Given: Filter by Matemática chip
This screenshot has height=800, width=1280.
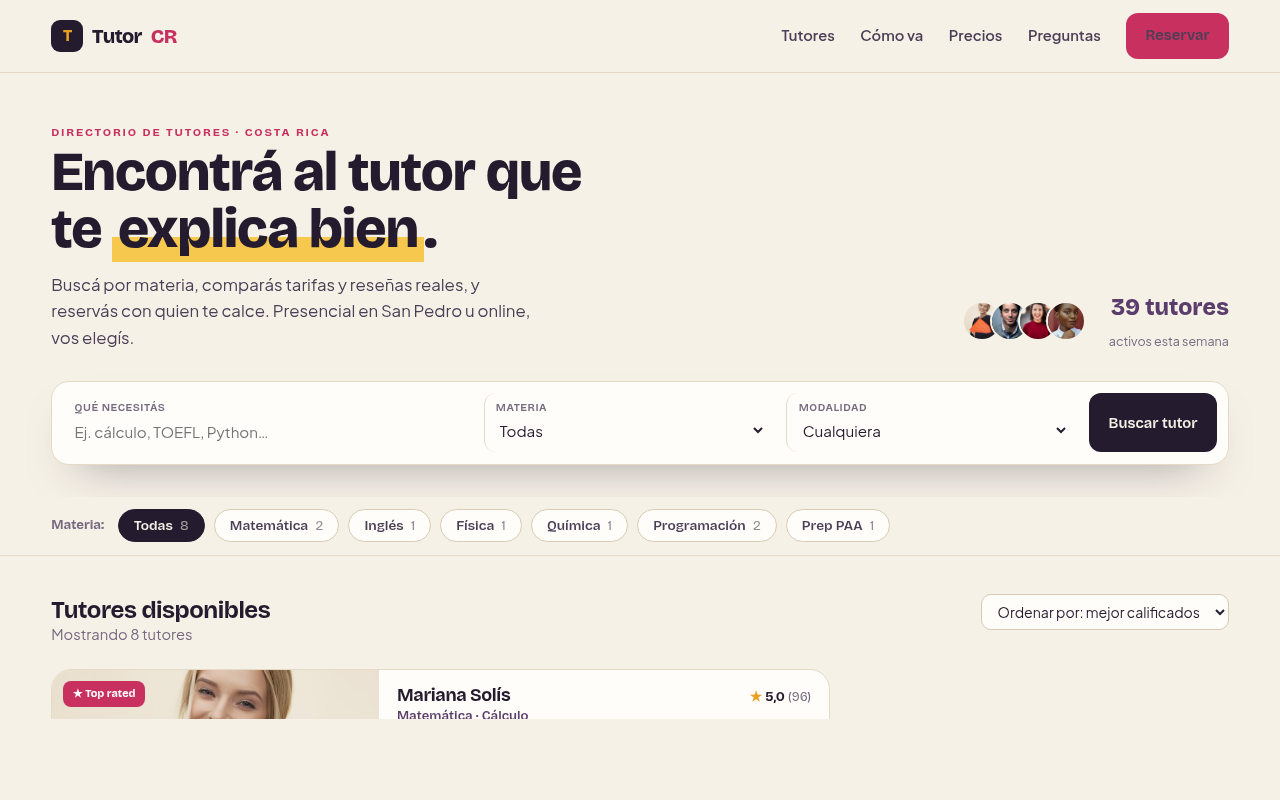Looking at the screenshot, I should coord(276,526).
